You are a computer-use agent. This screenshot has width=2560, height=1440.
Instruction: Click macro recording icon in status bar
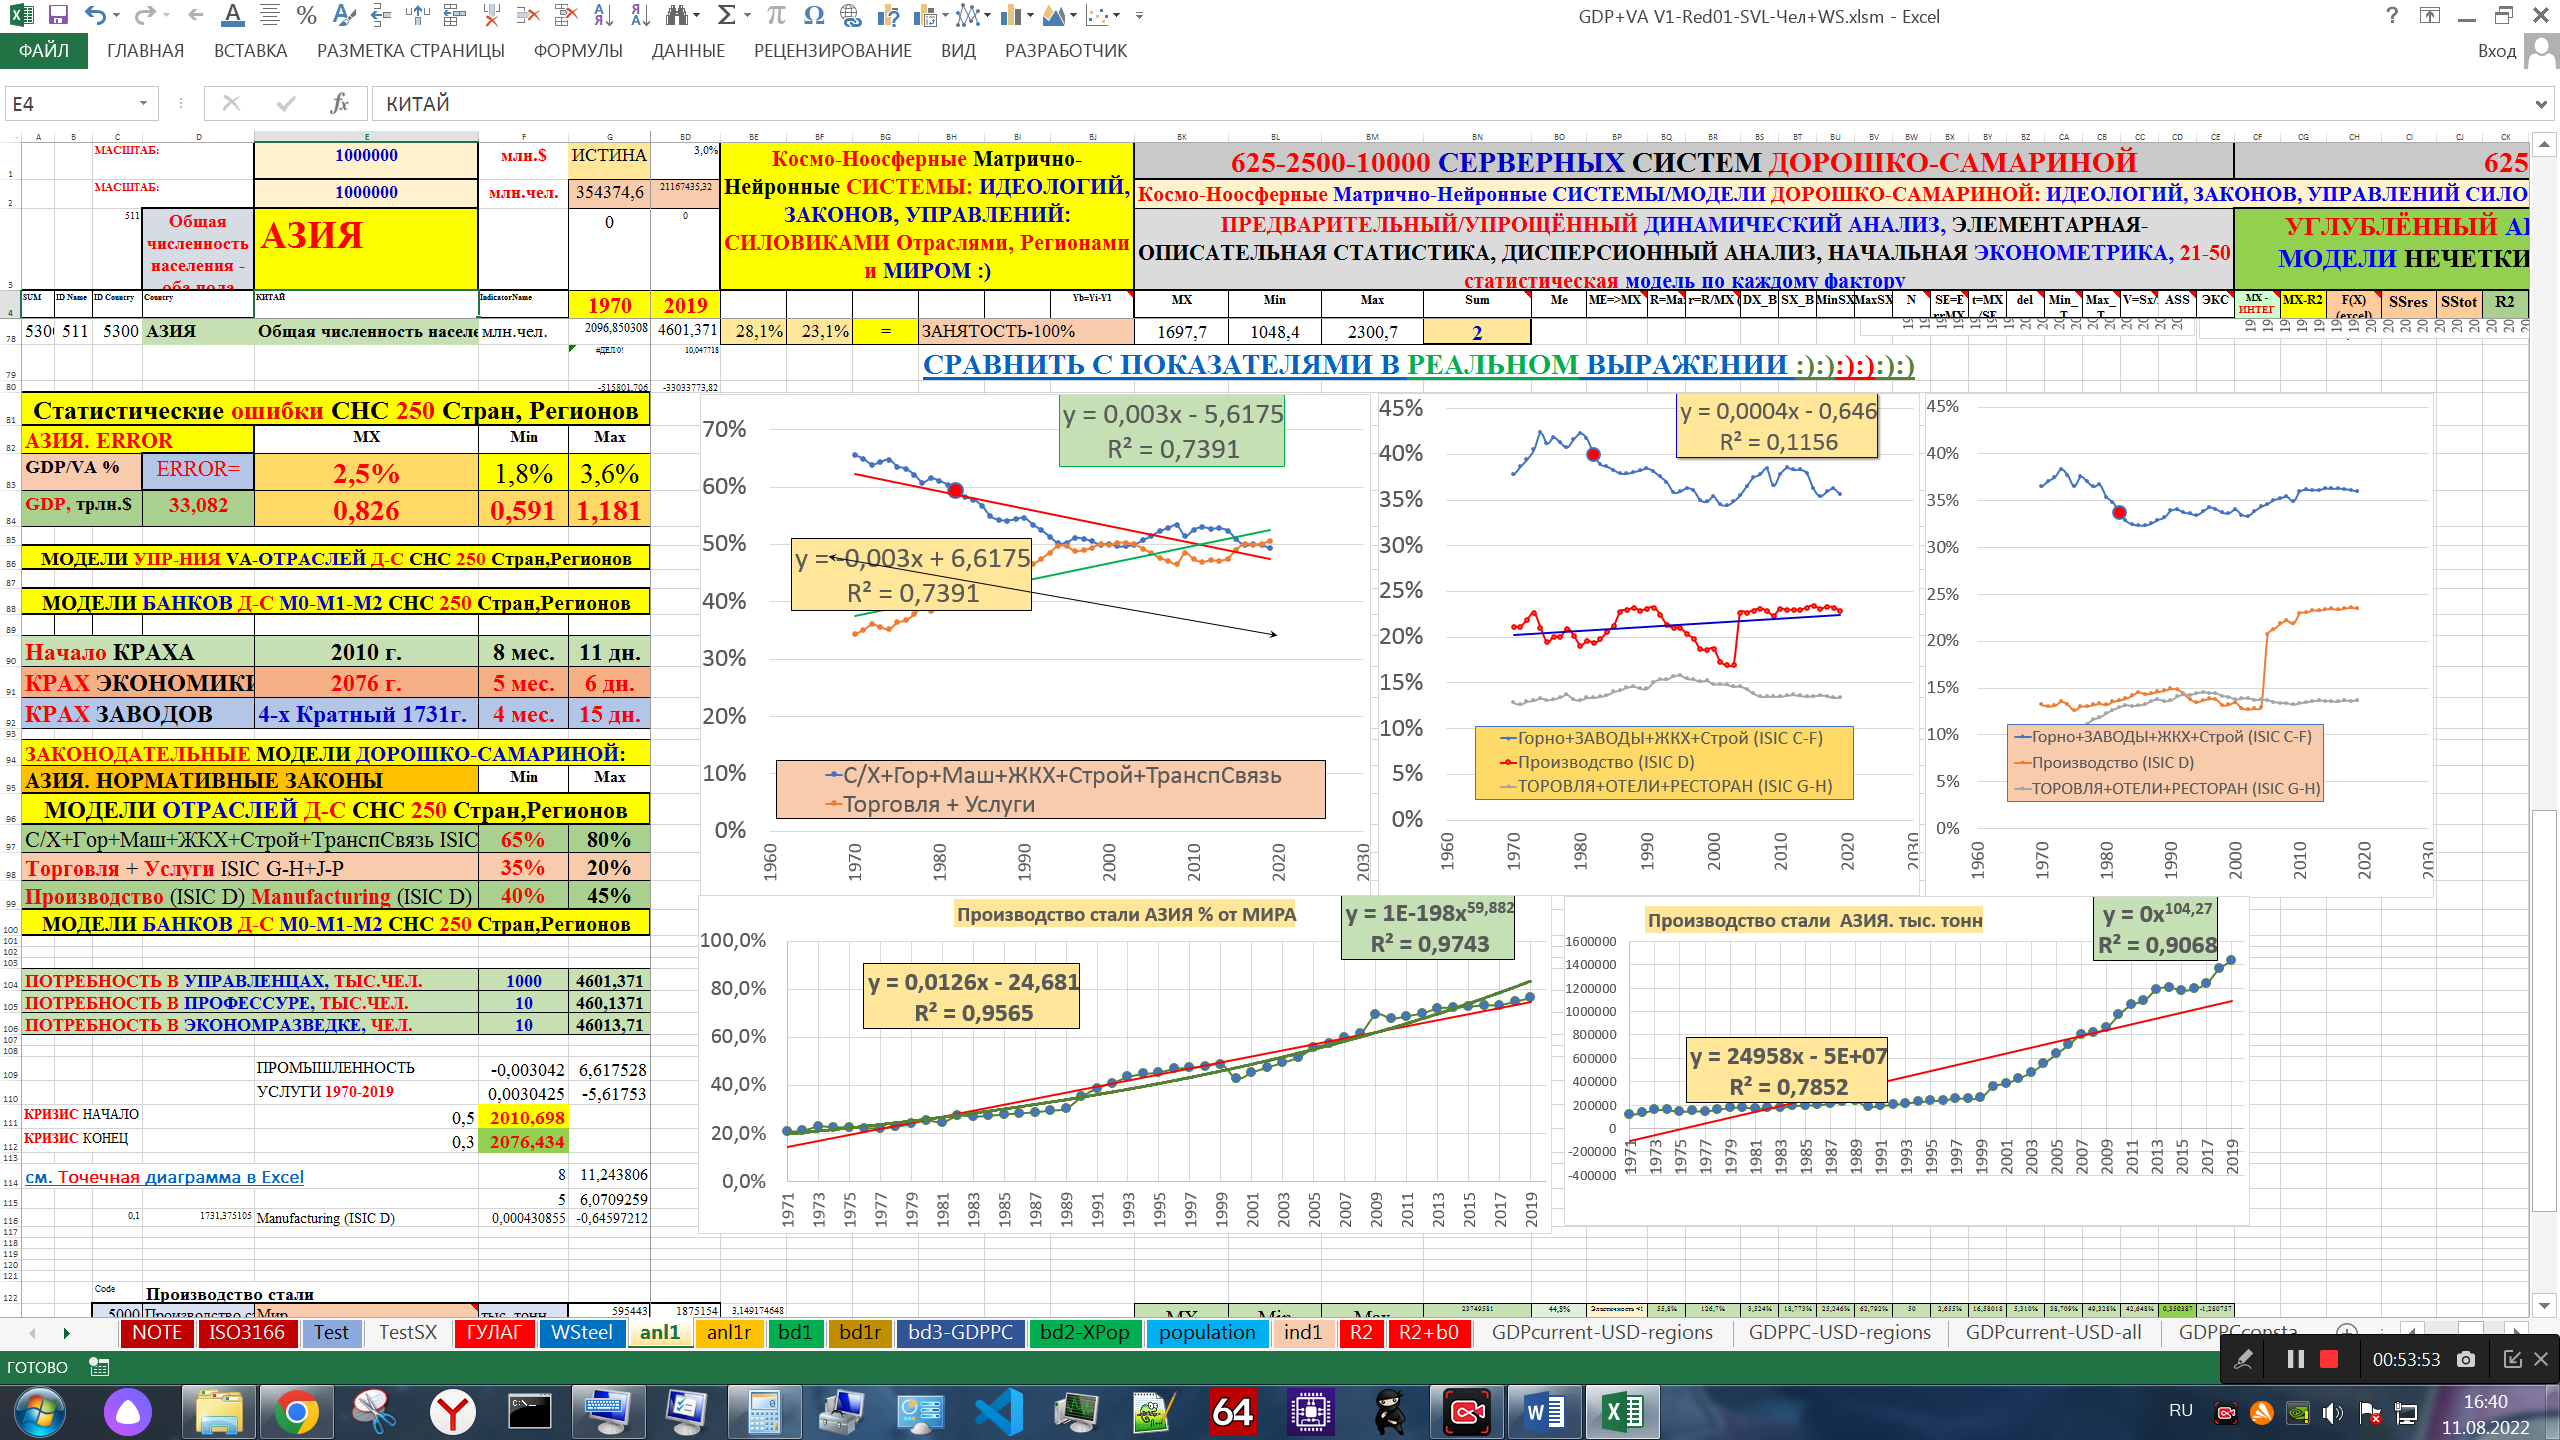(x=99, y=1367)
